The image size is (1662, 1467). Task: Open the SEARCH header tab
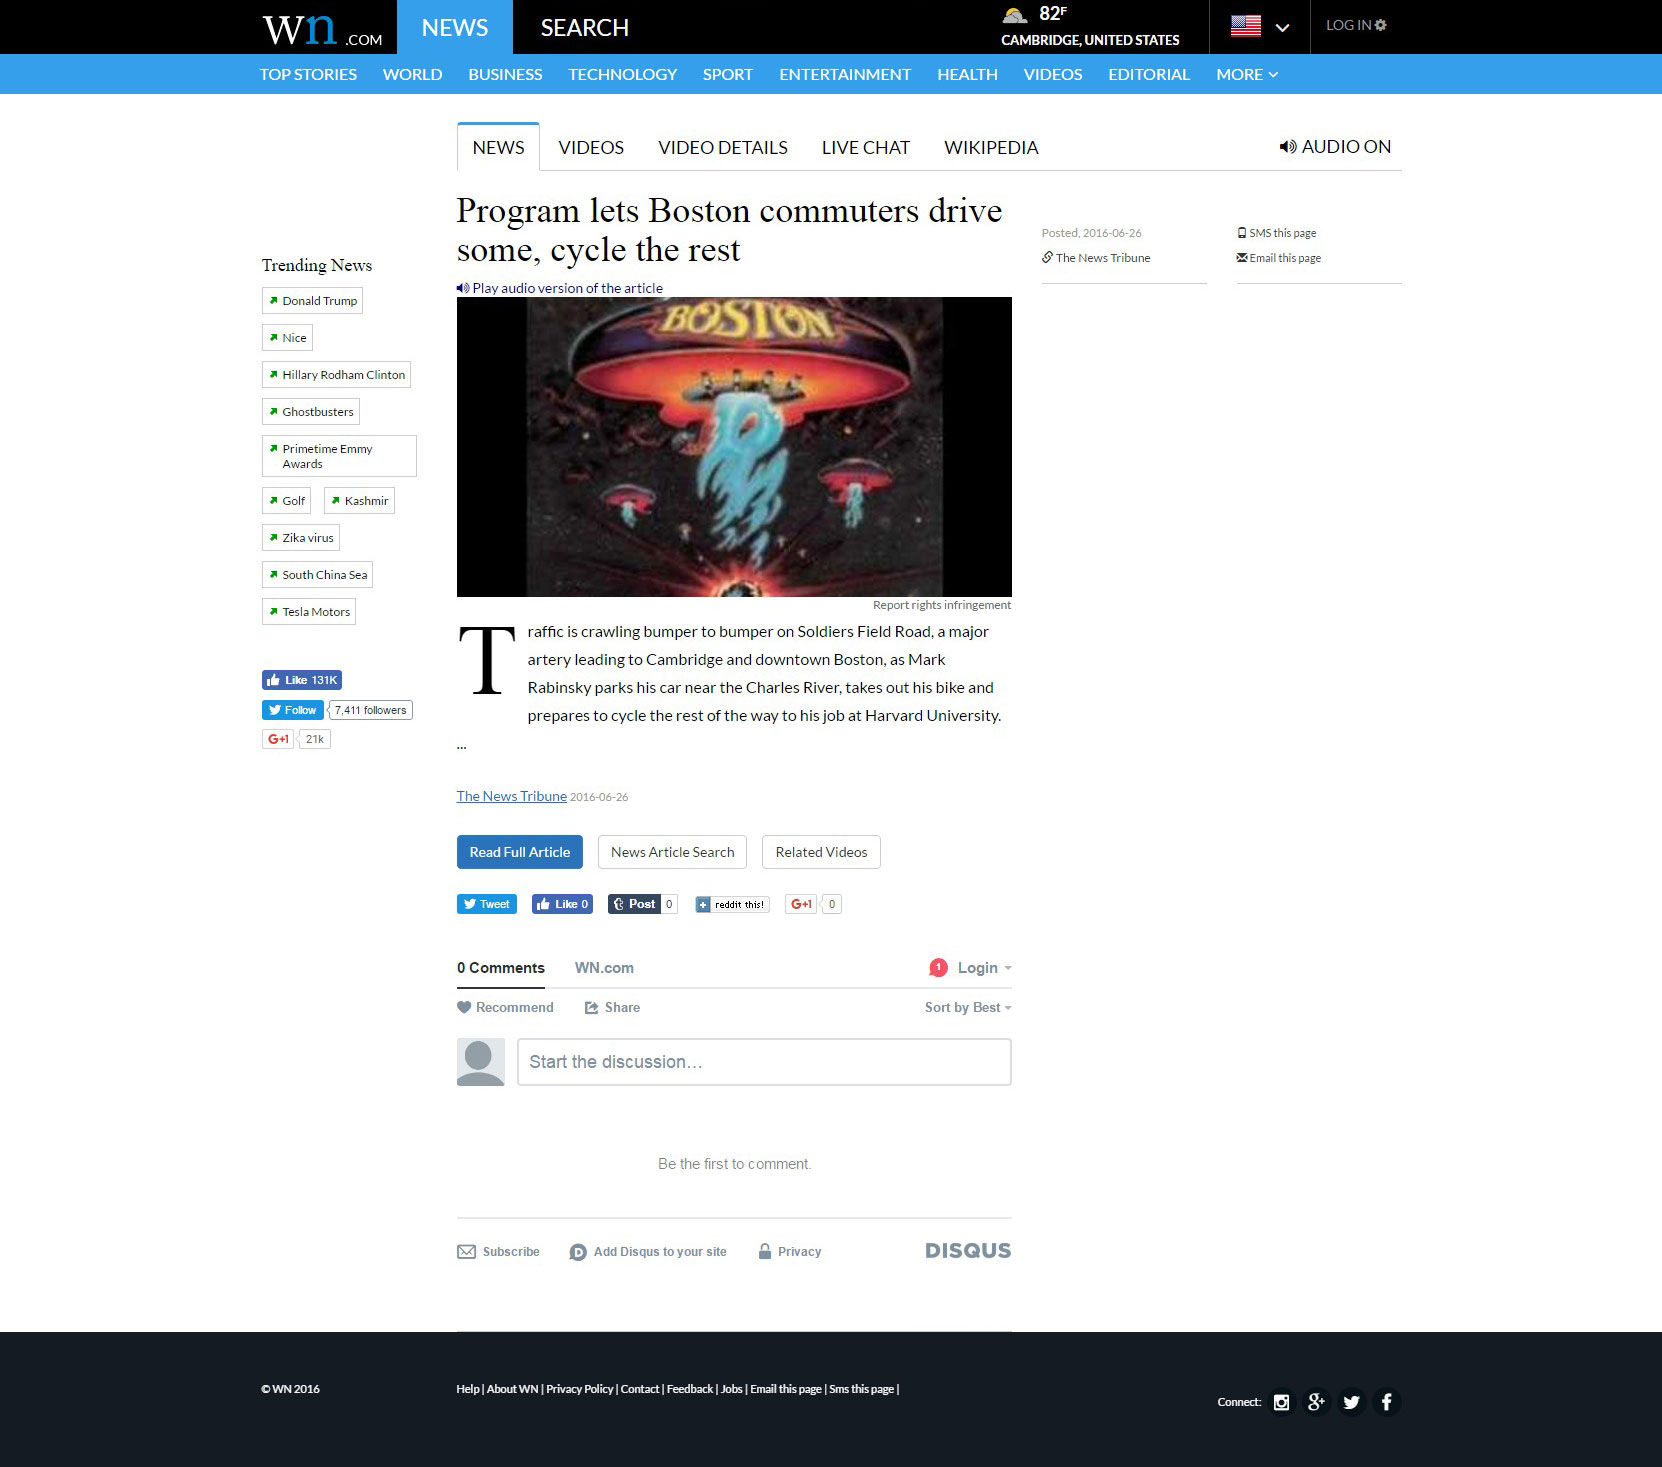[x=585, y=27]
